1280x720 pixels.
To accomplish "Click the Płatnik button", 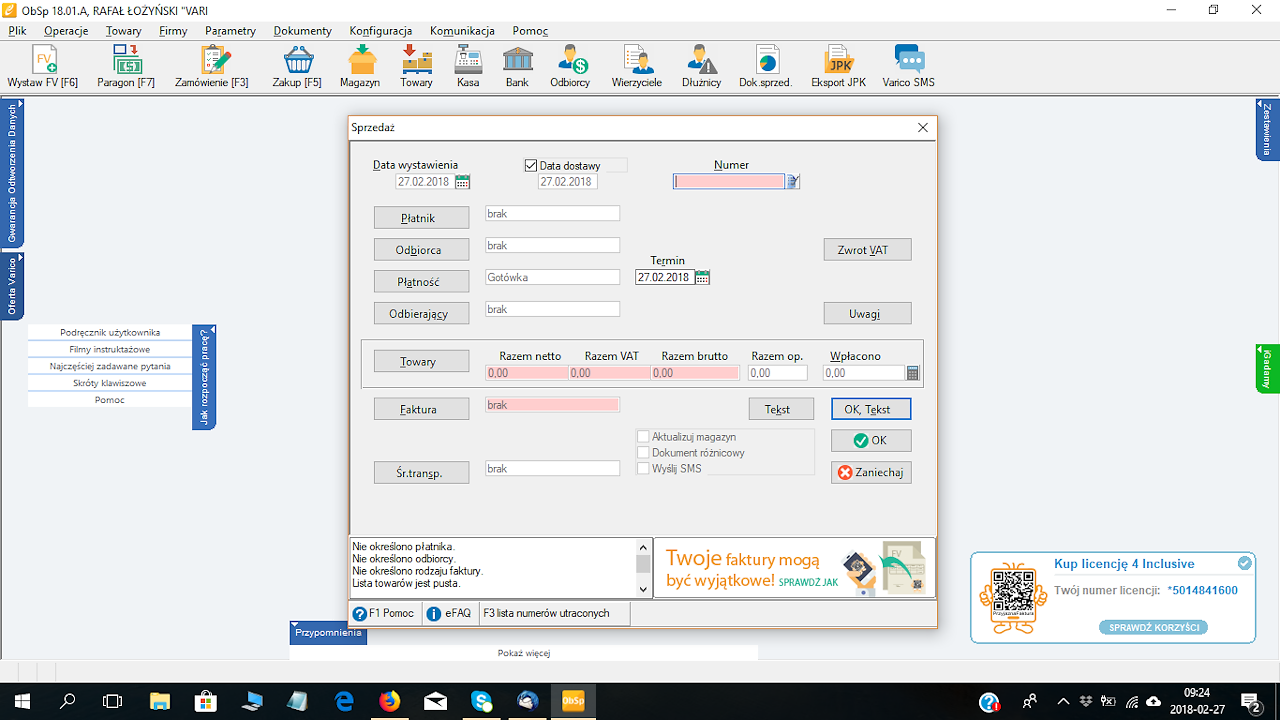I will coord(421,218).
